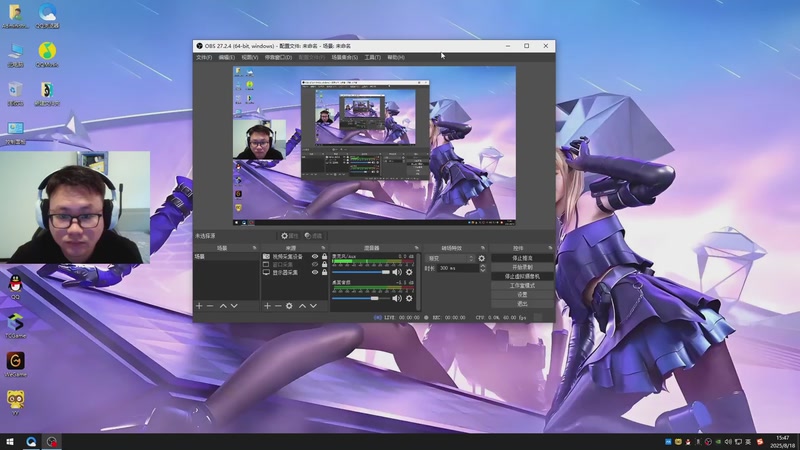800x450 pixels.
Task: Click the 停止推流 button
Action: [522, 258]
